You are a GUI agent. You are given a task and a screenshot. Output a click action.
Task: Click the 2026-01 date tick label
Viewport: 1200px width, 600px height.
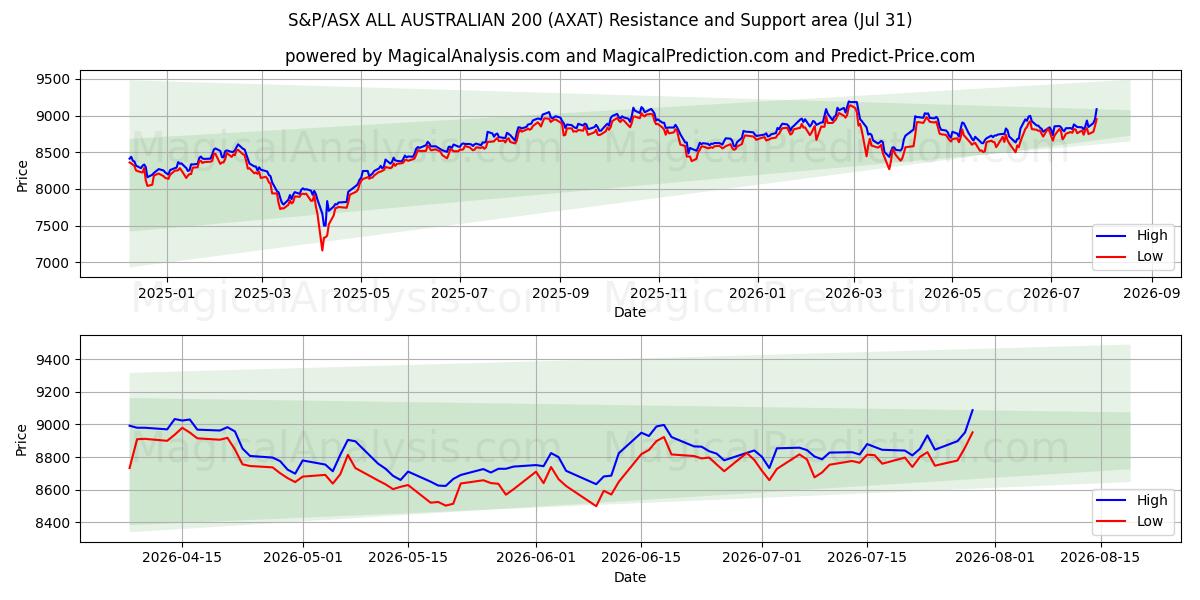click(x=758, y=293)
